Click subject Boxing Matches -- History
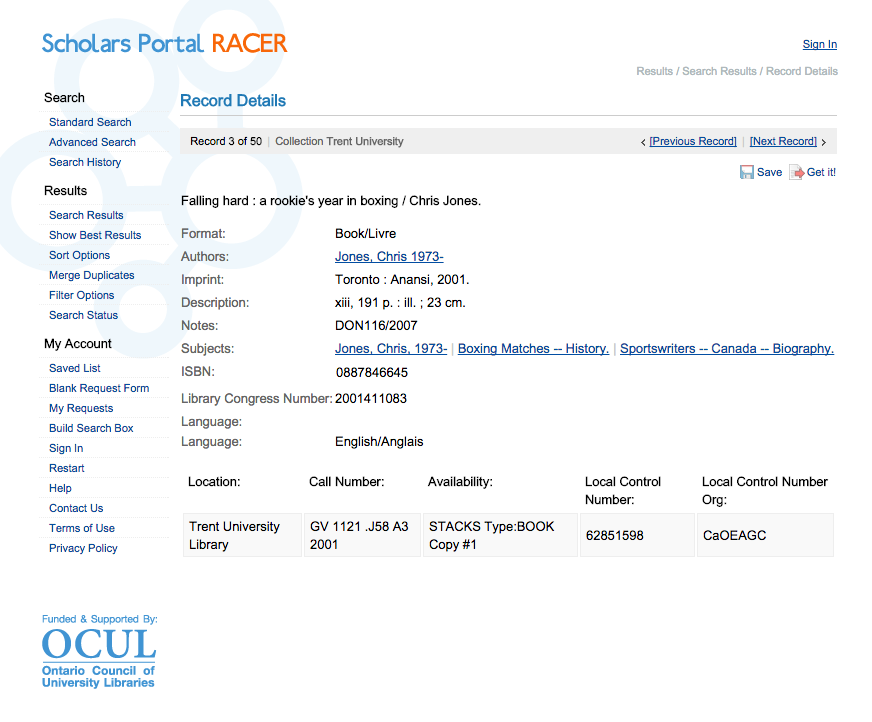 pos(533,349)
